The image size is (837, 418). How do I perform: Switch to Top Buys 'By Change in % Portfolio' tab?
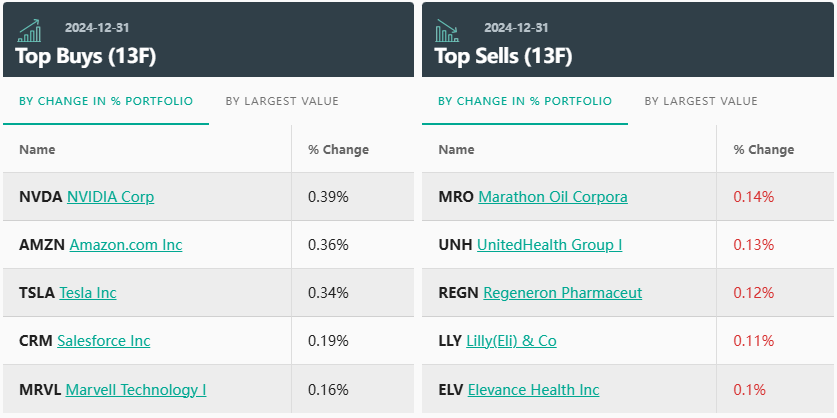pyautogui.click(x=106, y=101)
